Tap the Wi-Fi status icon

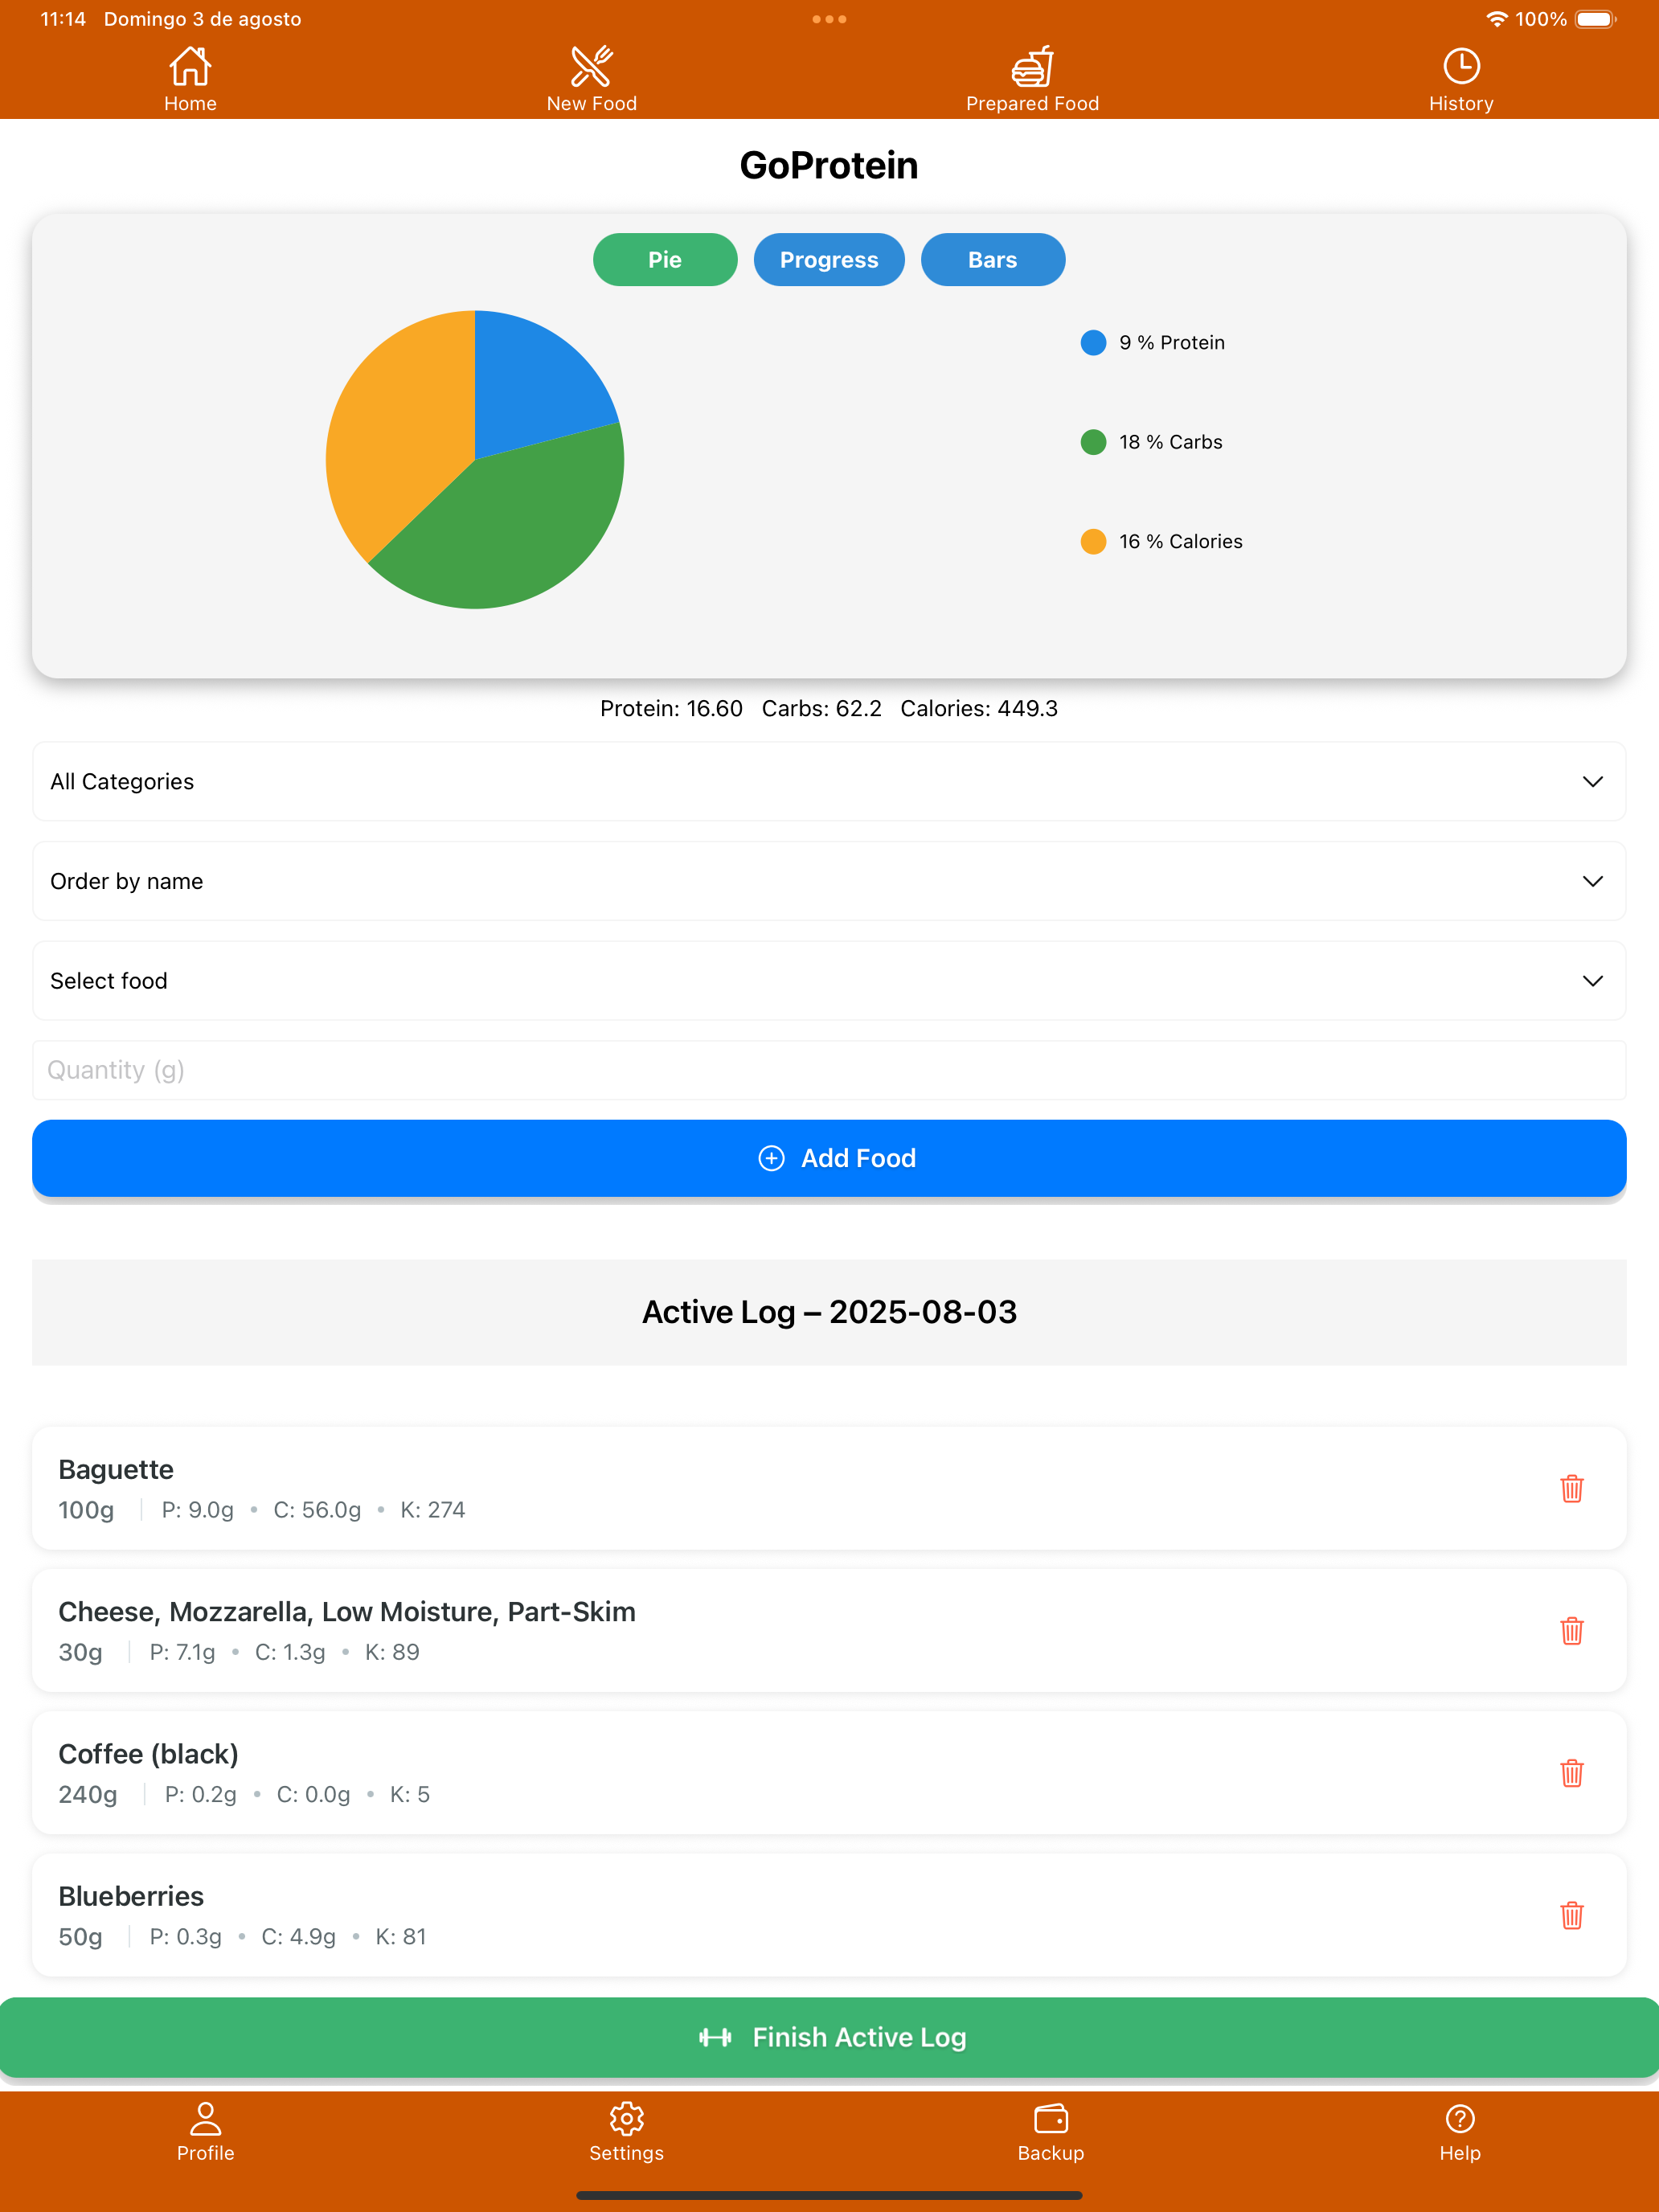click(1496, 19)
